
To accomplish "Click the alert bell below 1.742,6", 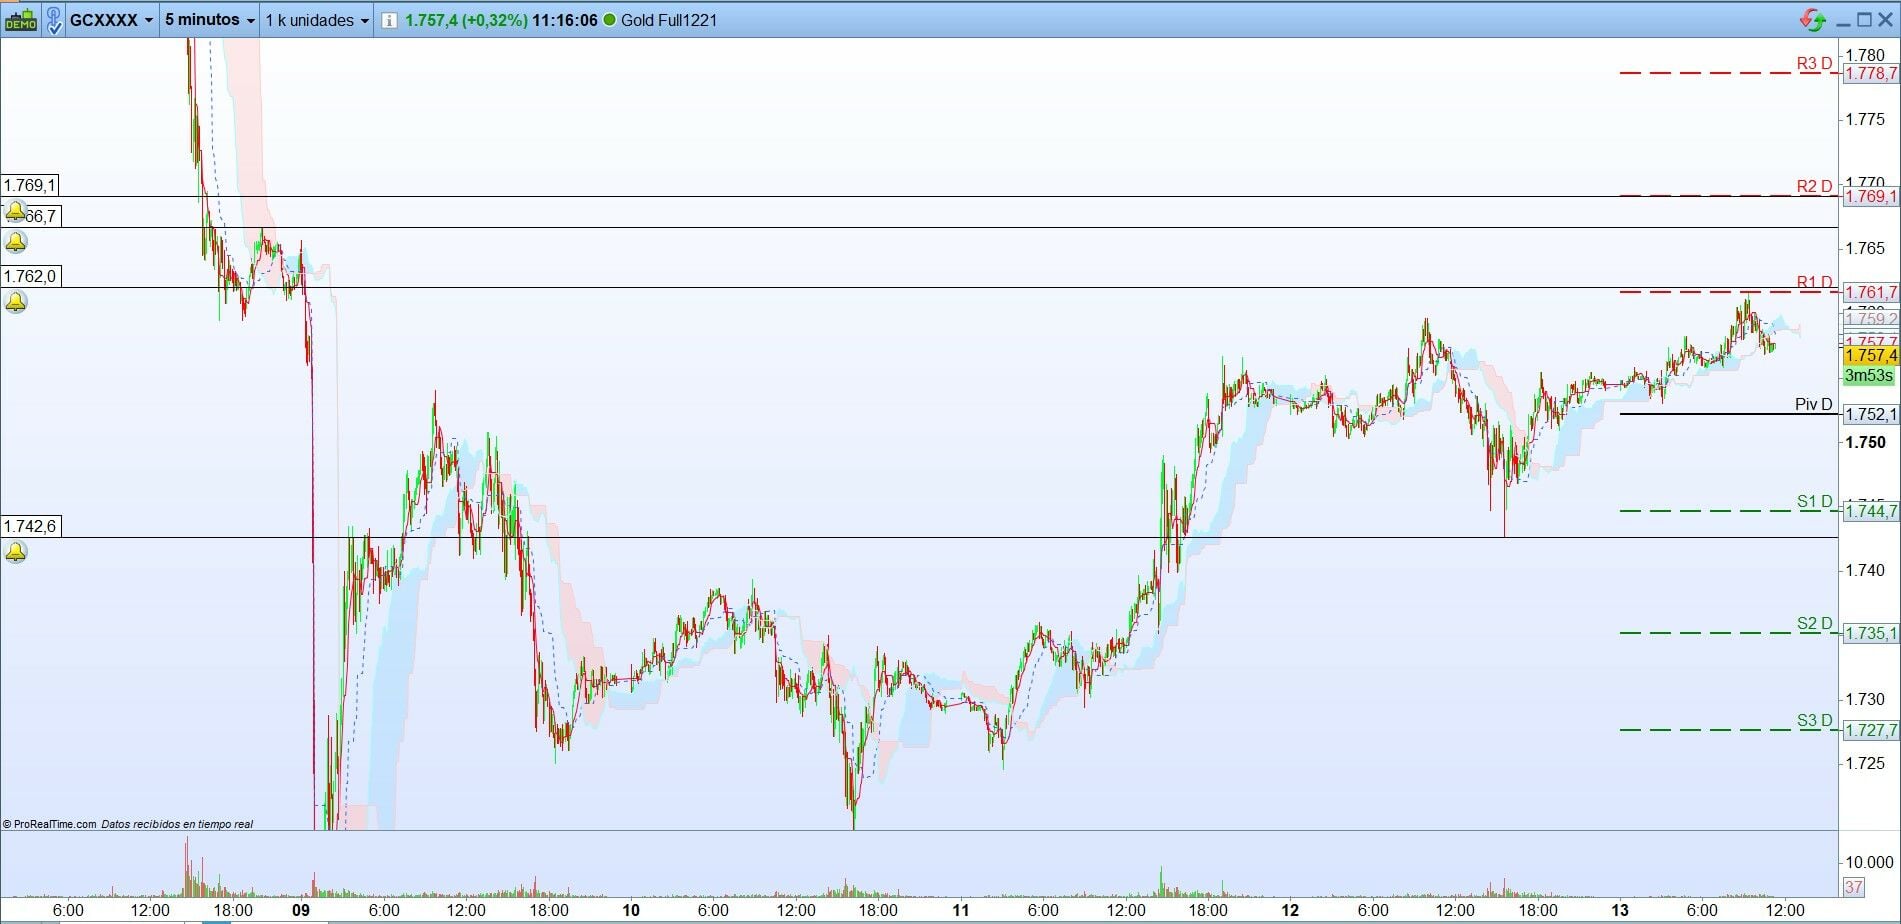I will pos(16,552).
